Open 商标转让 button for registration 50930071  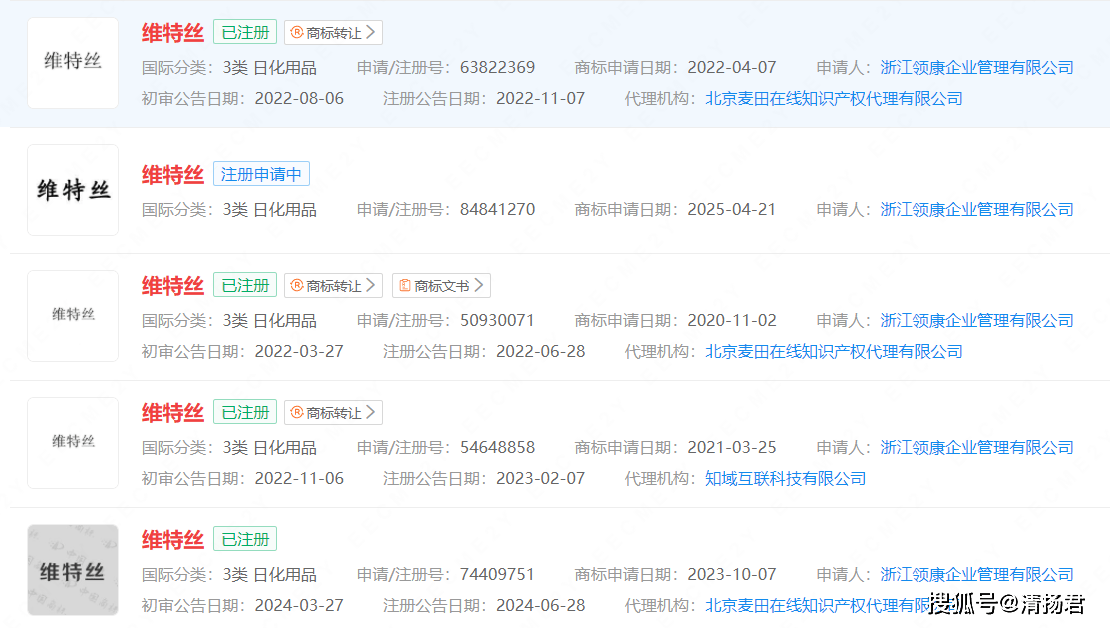click(x=333, y=286)
